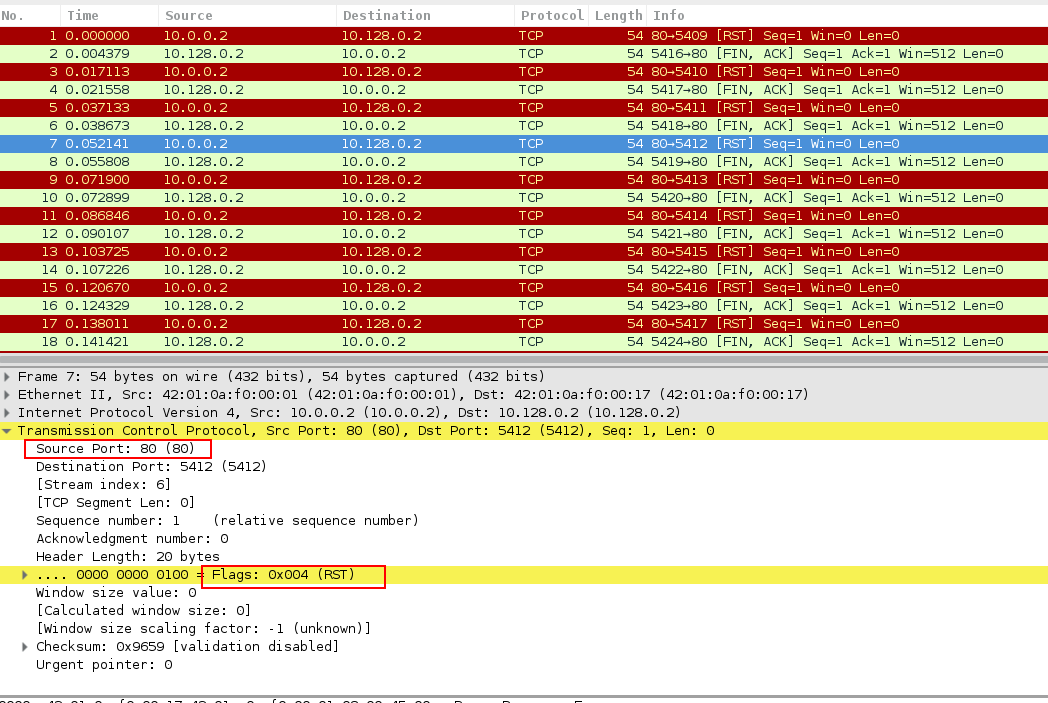
Task: Select packet 16 at time 0.124329
Action: [x=524, y=307]
